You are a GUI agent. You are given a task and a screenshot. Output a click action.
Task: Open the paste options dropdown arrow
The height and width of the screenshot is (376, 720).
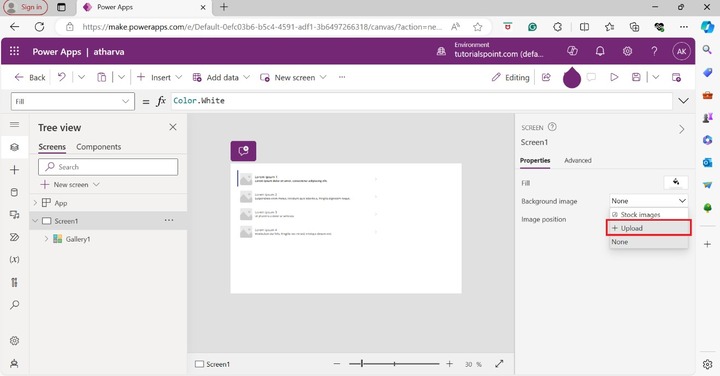(121, 77)
